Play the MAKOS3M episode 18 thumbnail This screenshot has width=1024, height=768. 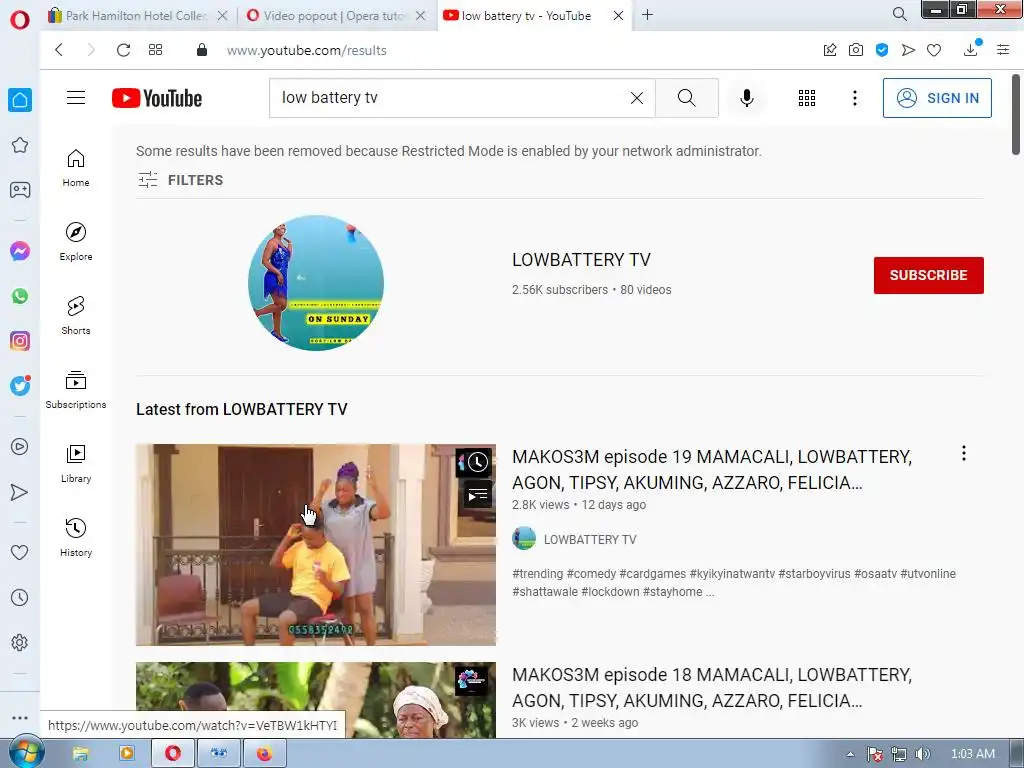315,700
